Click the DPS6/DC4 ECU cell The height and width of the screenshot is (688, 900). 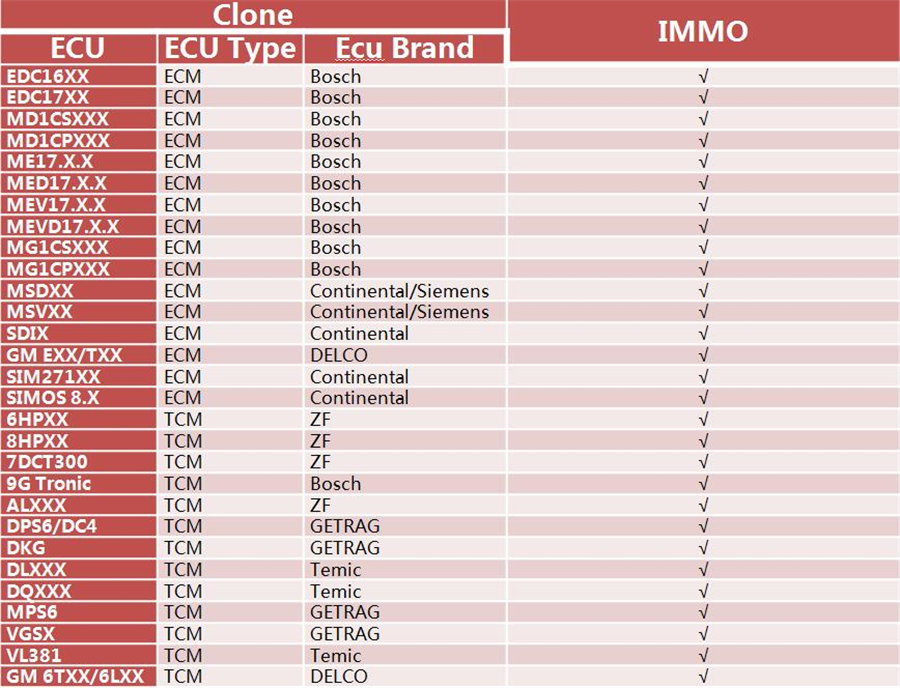tap(52, 527)
